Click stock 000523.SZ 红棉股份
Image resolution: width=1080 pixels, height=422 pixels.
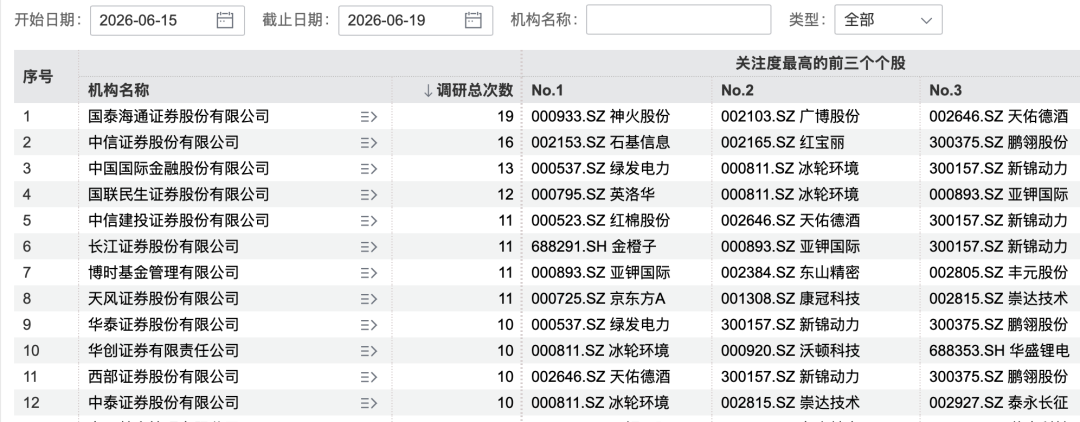[601, 221]
